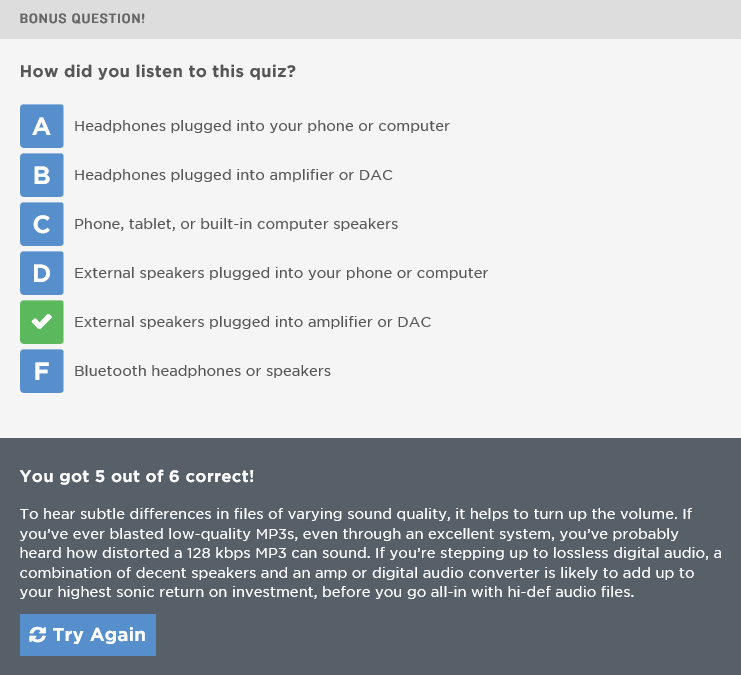The height and width of the screenshot is (675, 741).
Task: Select 'Phone, tablet, or built-in computer speakers'
Action: point(236,224)
